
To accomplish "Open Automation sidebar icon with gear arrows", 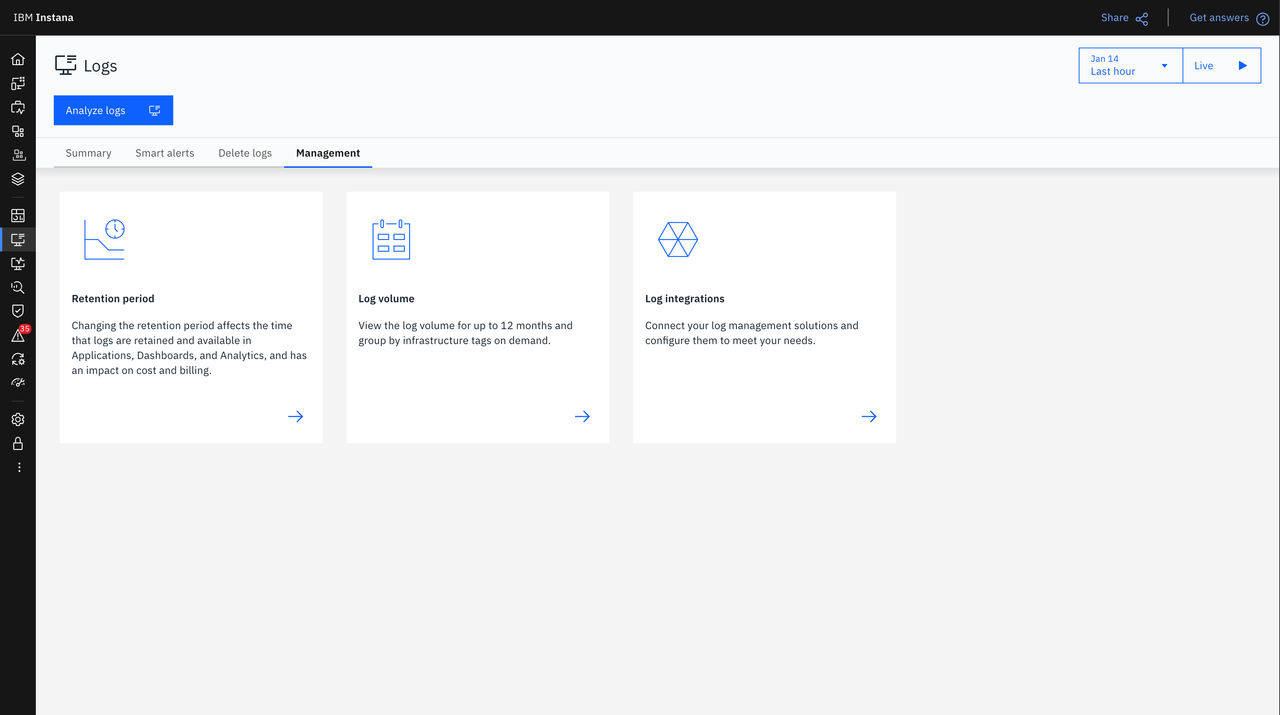I will pyautogui.click(x=18, y=359).
